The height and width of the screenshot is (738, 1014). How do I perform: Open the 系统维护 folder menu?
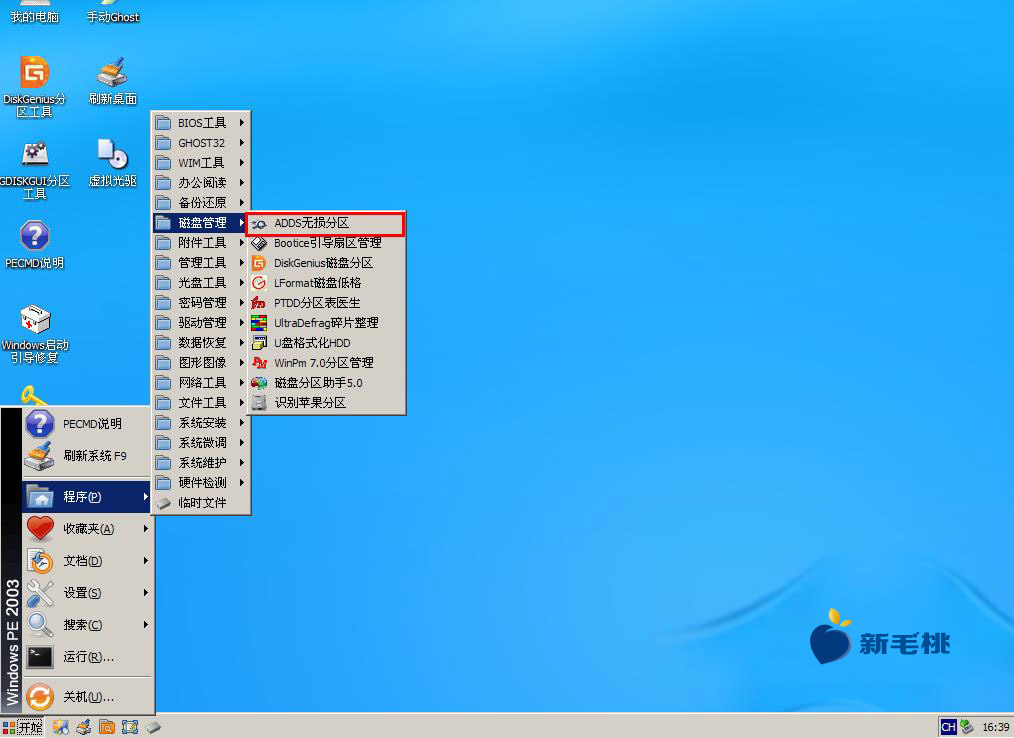pyautogui.click(x=201, y=463)
